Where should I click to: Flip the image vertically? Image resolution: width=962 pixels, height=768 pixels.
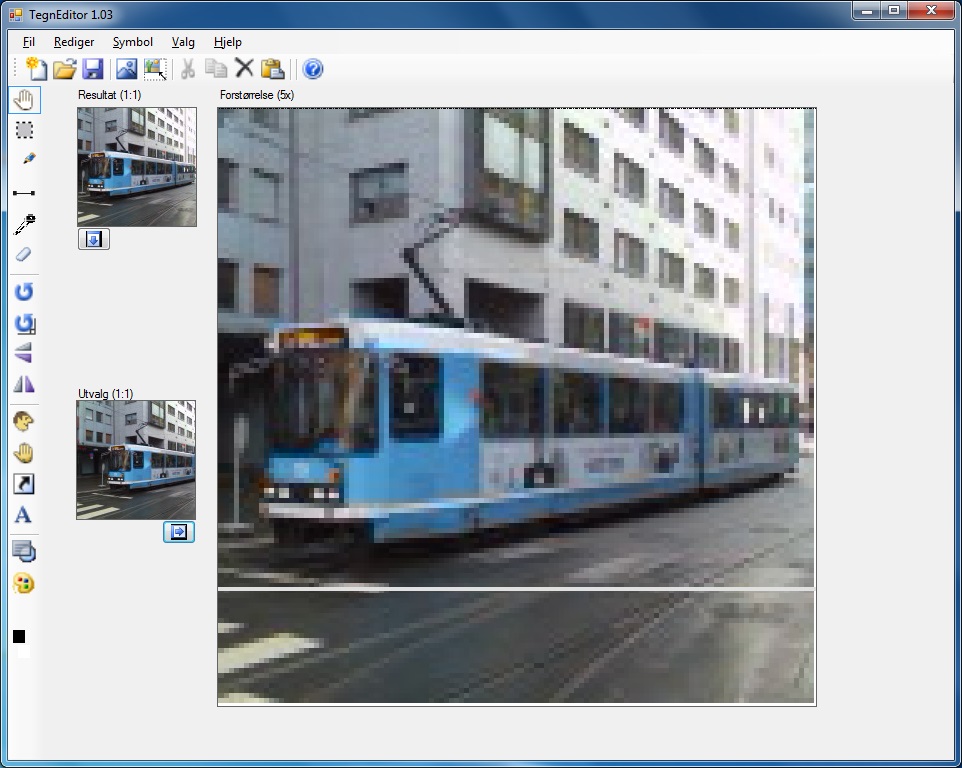[x=23, y=353]
